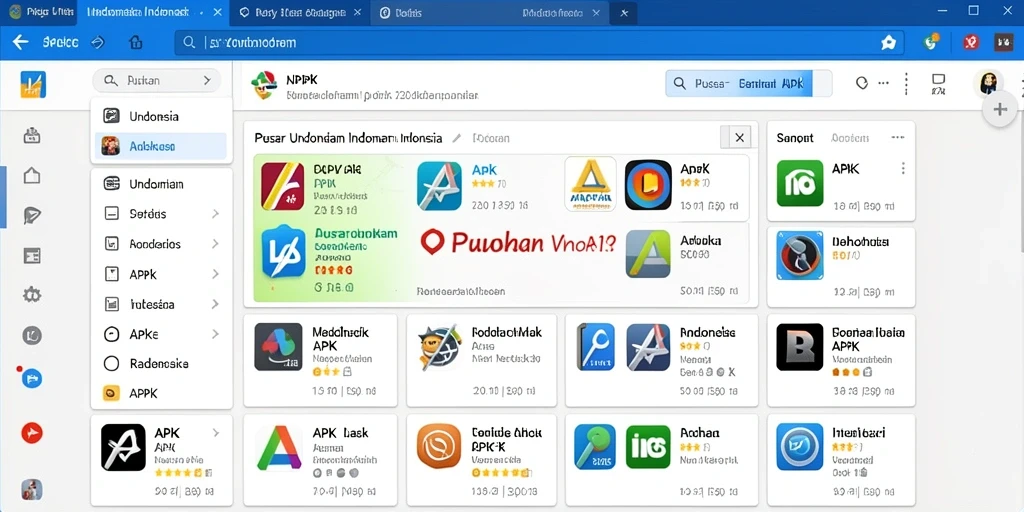Close the Pusar Undondam banner with X
The width and height of the screenshot is (1024, 512).
[739, 138]
